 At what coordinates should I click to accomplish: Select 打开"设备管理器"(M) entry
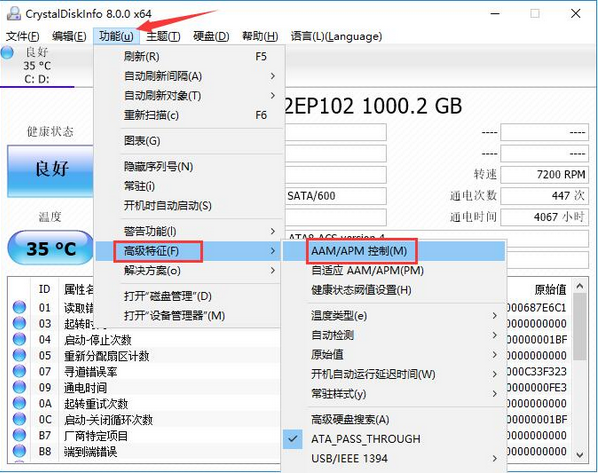[190, 316]
